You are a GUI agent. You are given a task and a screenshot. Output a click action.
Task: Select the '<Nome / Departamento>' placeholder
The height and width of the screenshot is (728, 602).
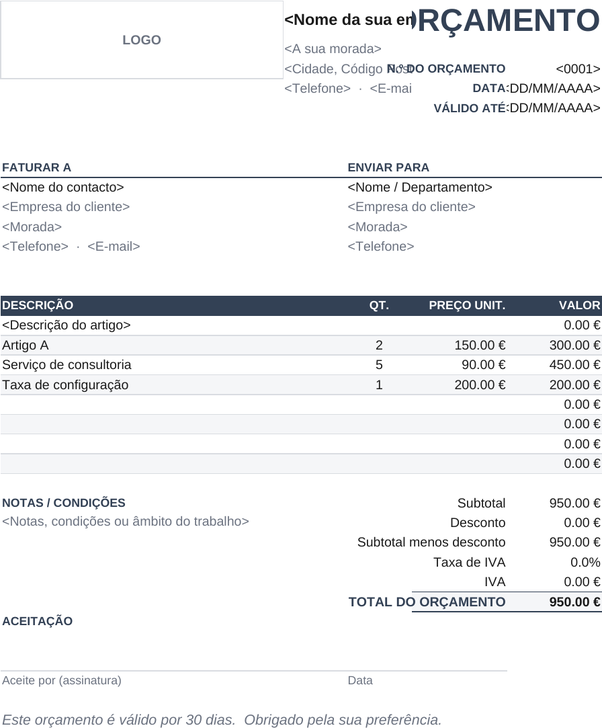[x=420, y=187]
